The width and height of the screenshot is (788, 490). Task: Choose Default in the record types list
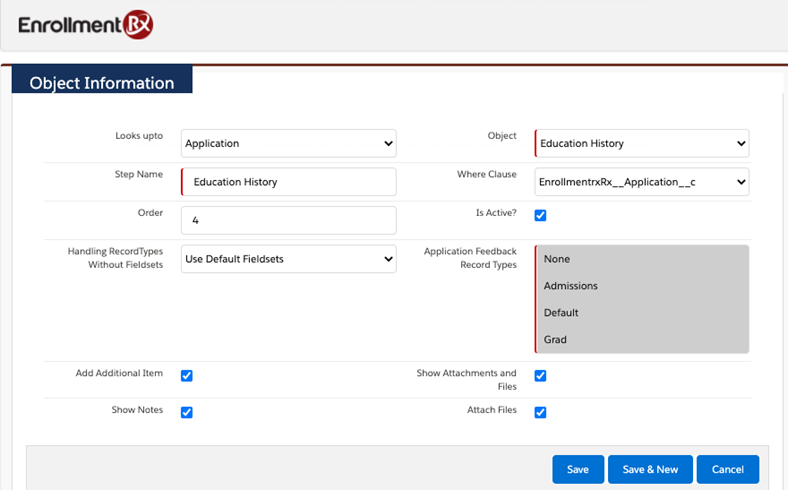[561, 313]
